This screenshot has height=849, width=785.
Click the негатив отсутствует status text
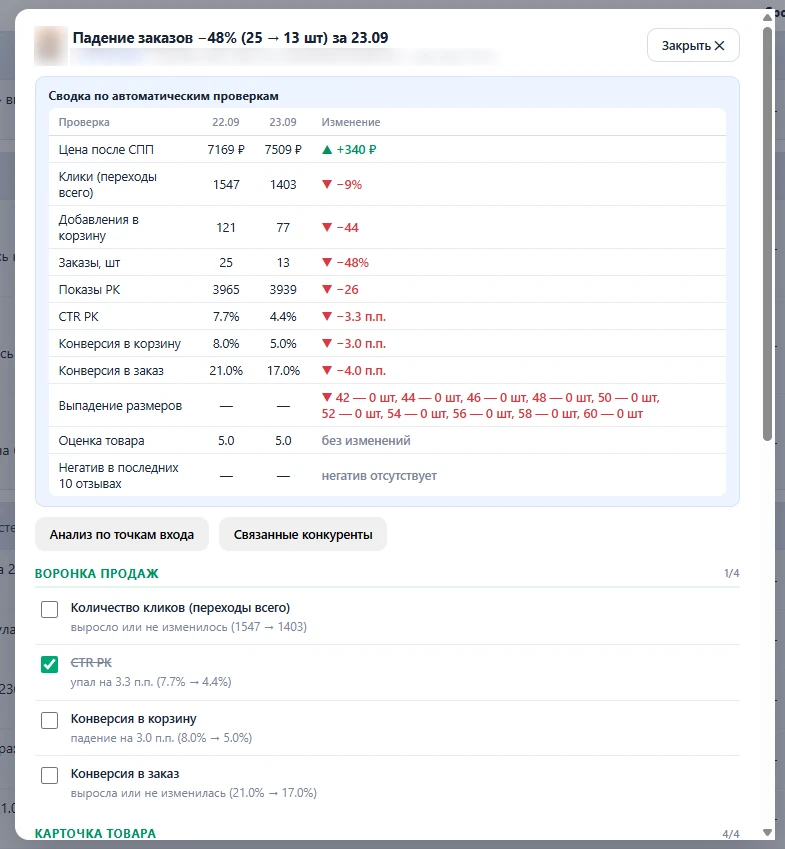pos(379,476)
